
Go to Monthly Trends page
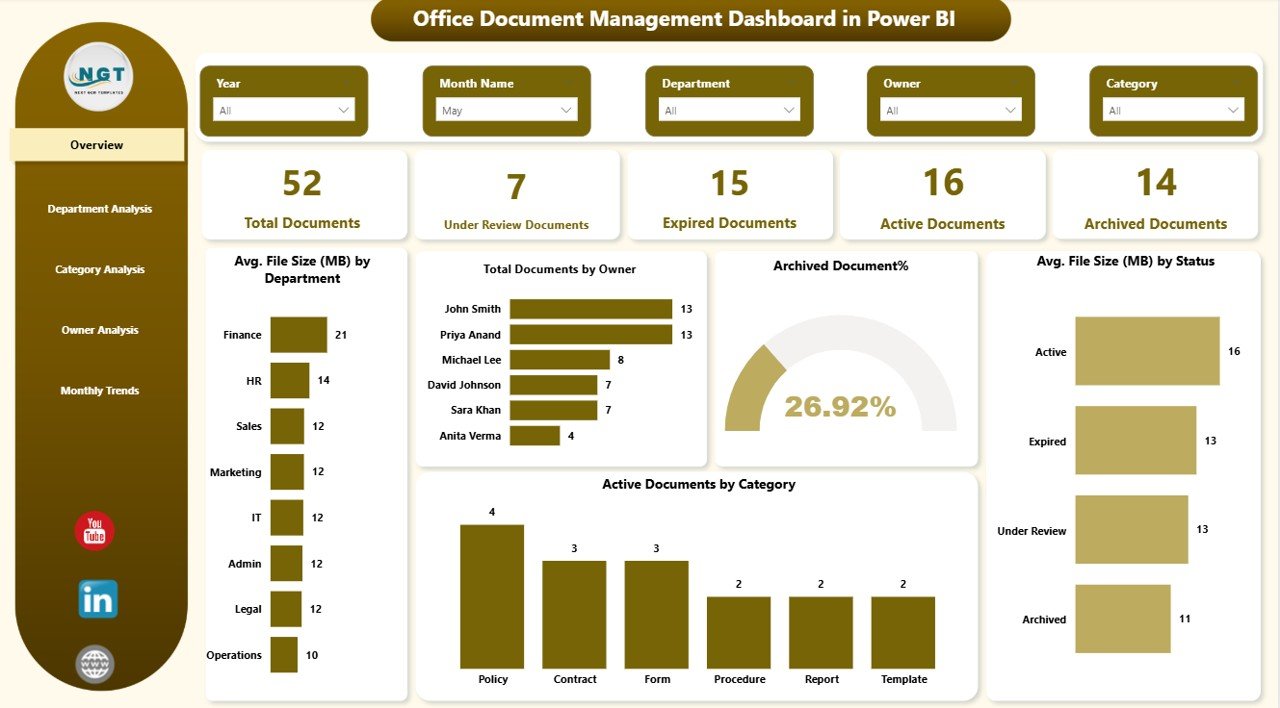coord(100,390)
